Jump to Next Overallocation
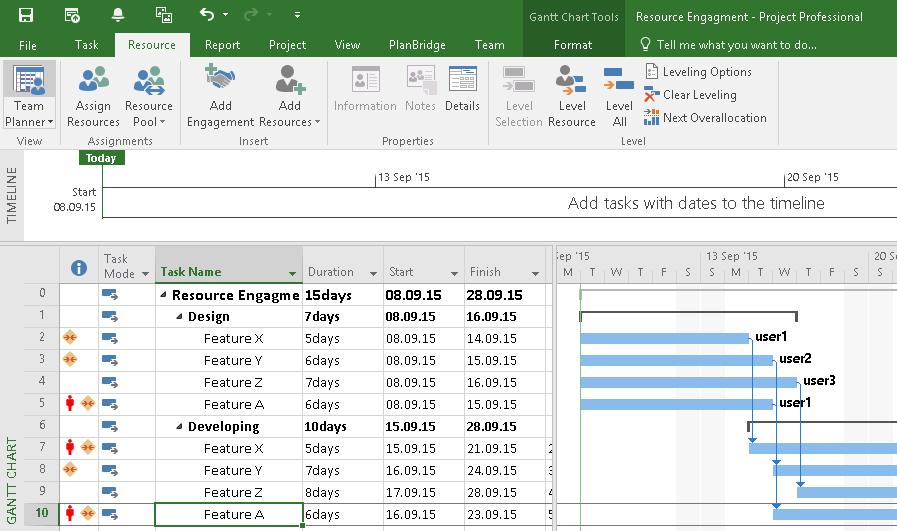The image size is (897, 531). [705, 118]
